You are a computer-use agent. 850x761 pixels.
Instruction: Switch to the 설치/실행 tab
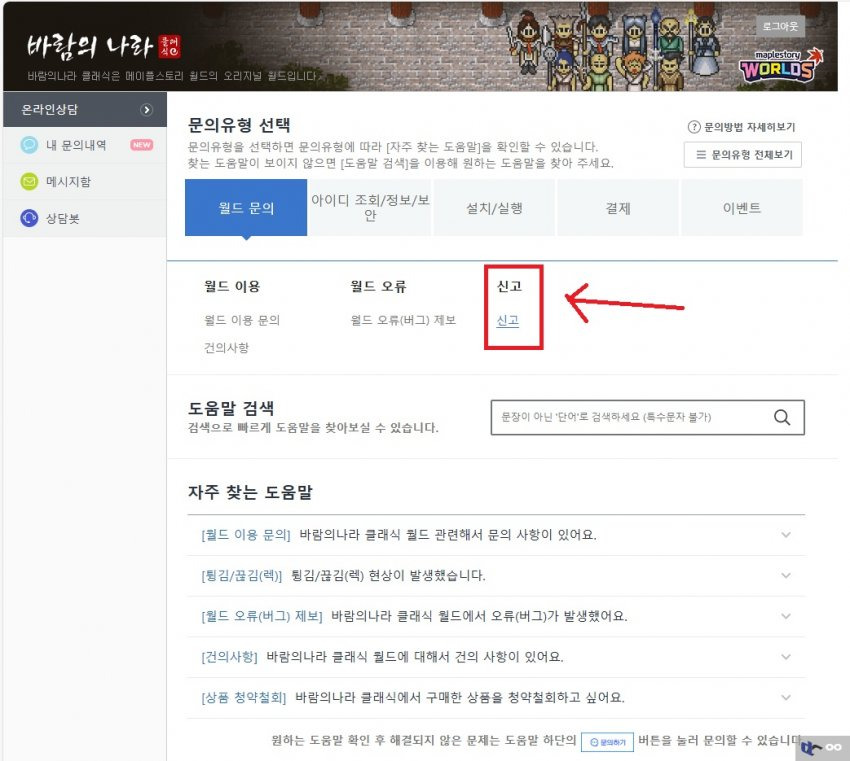coord(494,208)
